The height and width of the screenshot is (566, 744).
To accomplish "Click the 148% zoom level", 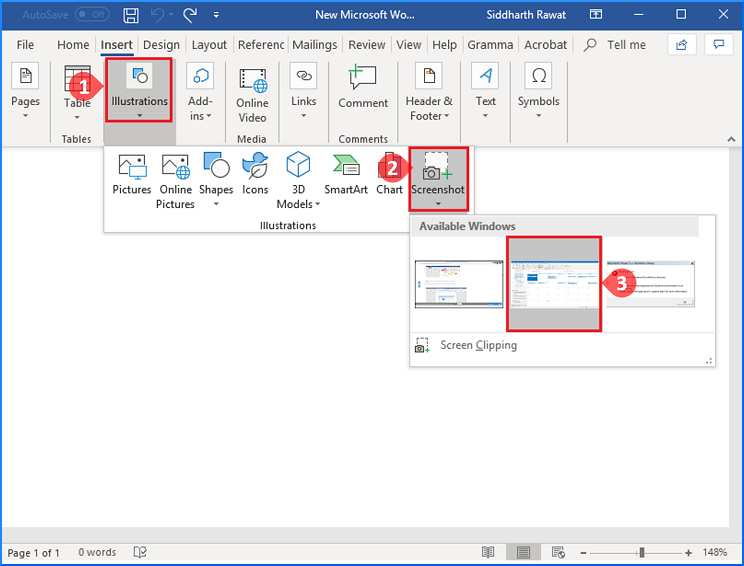I will pos(714,552).
